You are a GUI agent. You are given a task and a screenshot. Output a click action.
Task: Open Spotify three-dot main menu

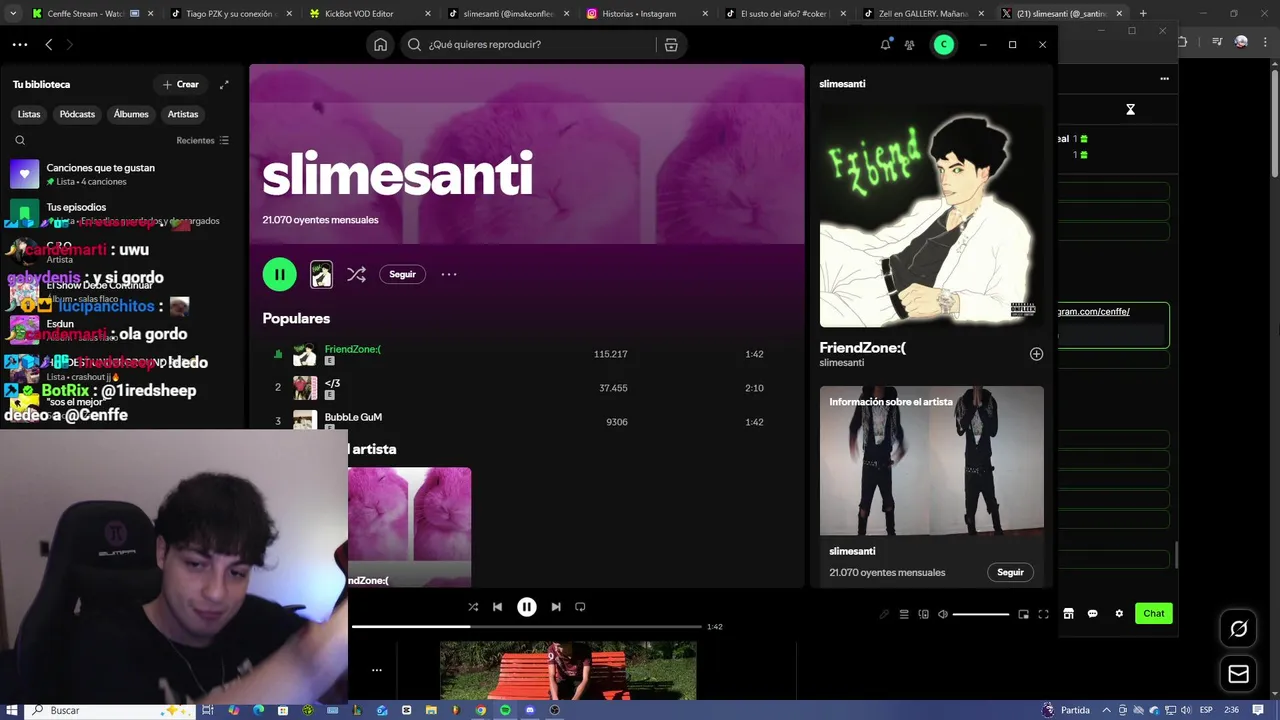[x=20, y=44]
